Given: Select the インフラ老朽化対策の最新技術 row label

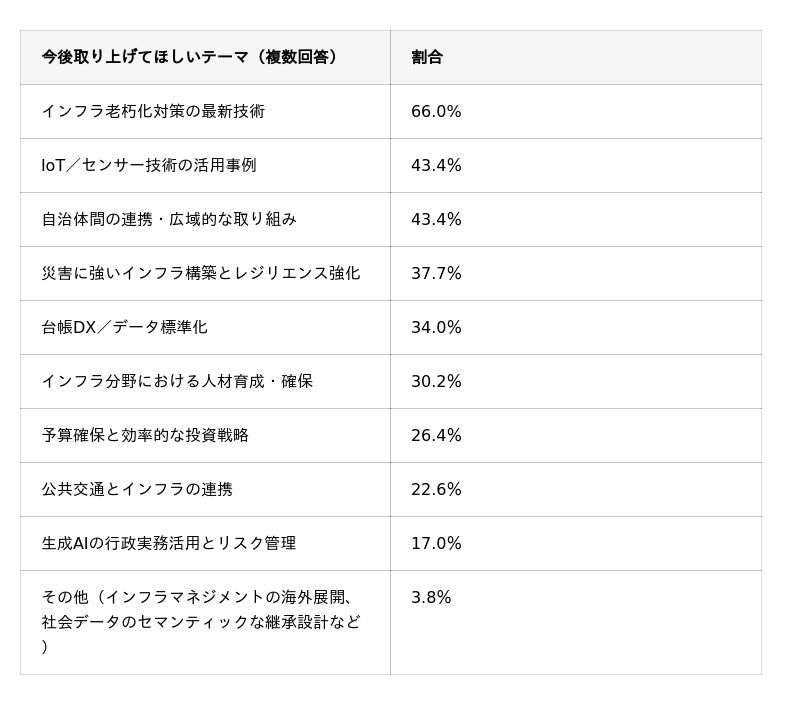Looking at the screenshot, I should [153, 111].
